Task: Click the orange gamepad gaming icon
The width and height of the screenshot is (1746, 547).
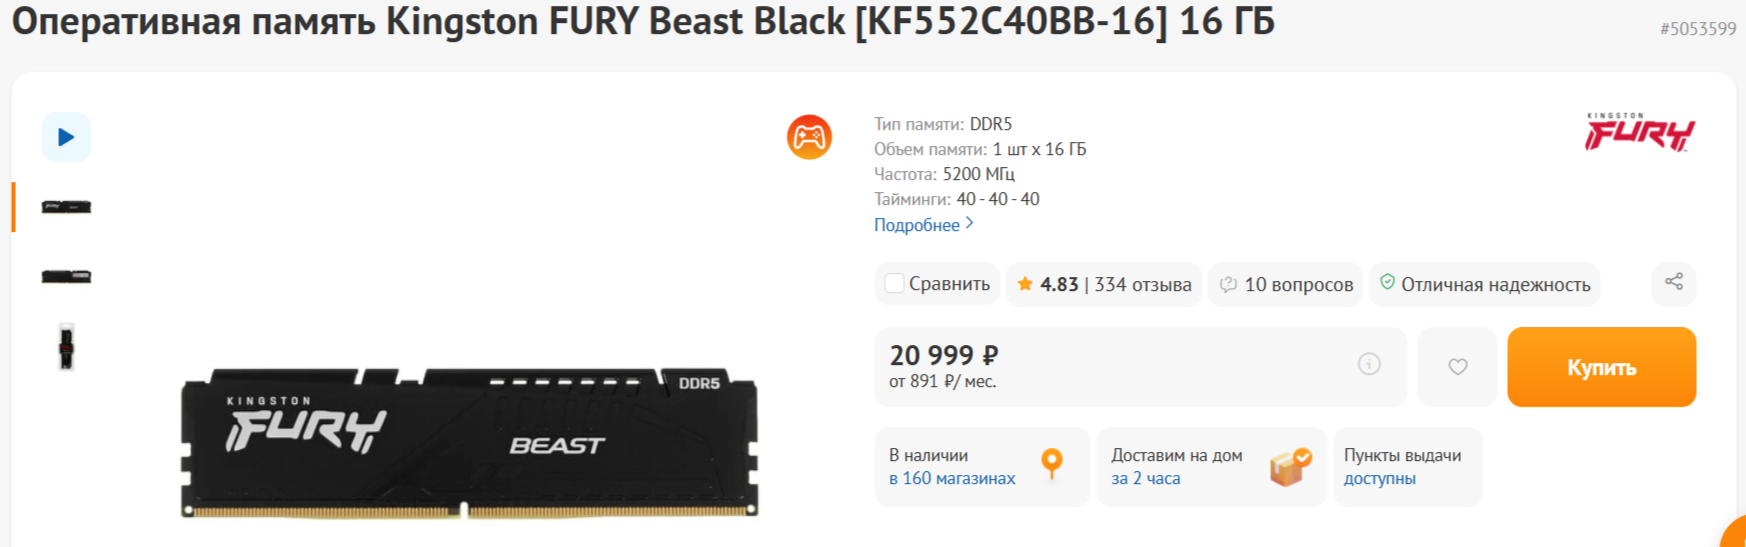Action: pos(809,137)
